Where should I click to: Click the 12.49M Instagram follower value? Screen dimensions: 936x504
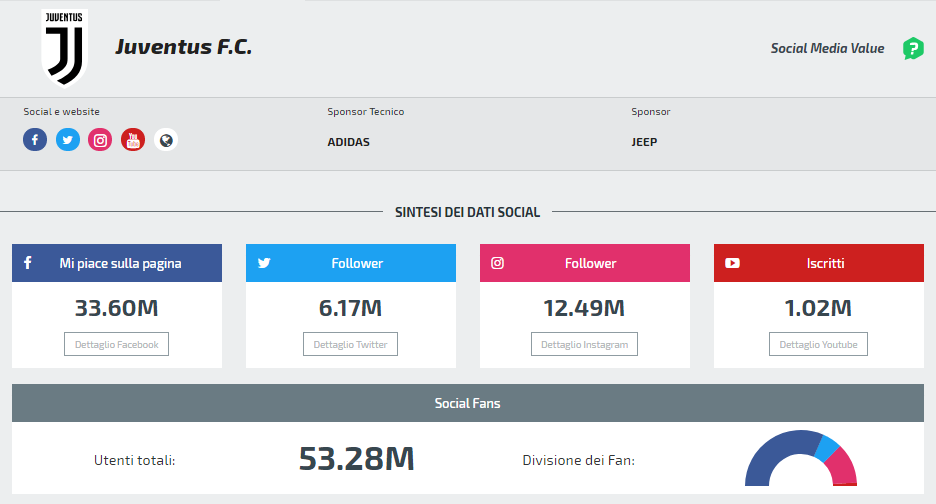click(x=584, y=308)
